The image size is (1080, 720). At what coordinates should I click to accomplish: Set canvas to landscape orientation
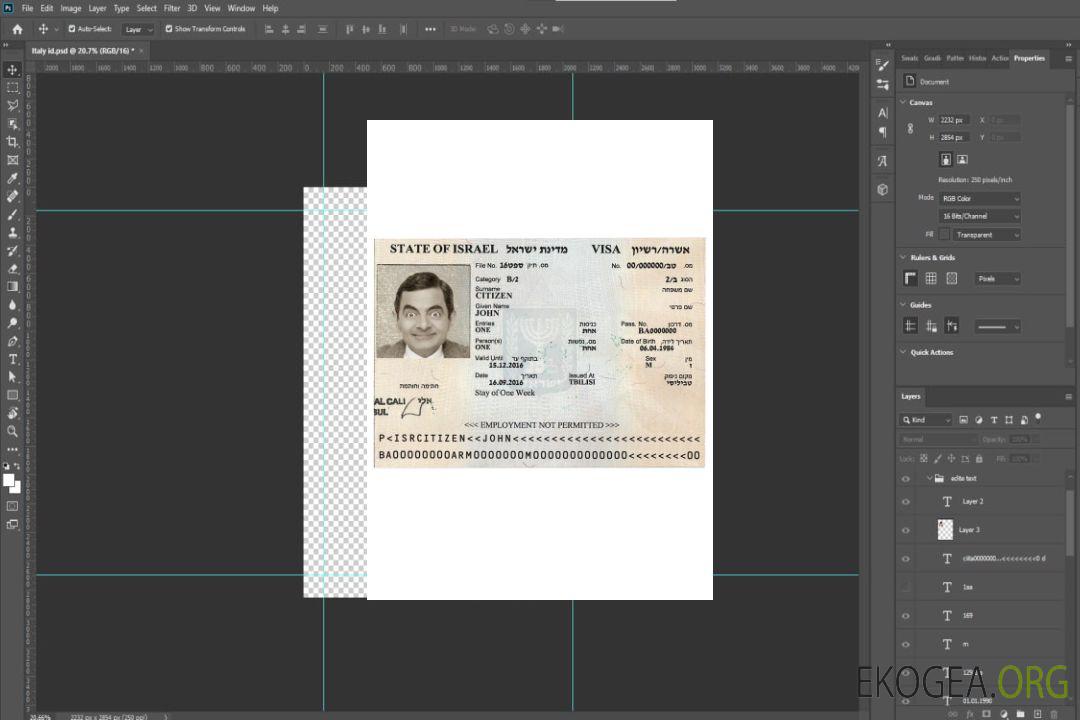pyautogui.click(x=962, y=160)
